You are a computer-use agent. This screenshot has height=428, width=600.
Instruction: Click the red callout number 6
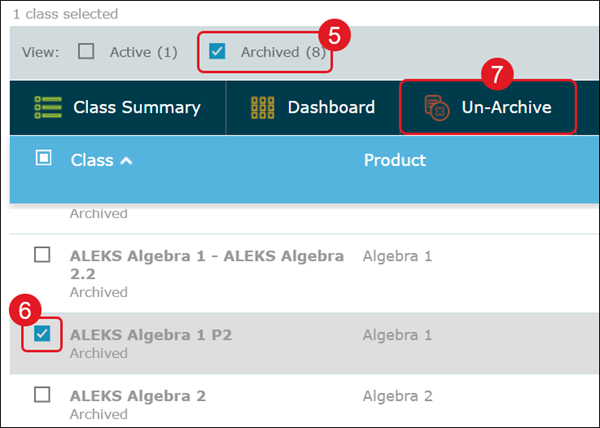pos(23,309)
